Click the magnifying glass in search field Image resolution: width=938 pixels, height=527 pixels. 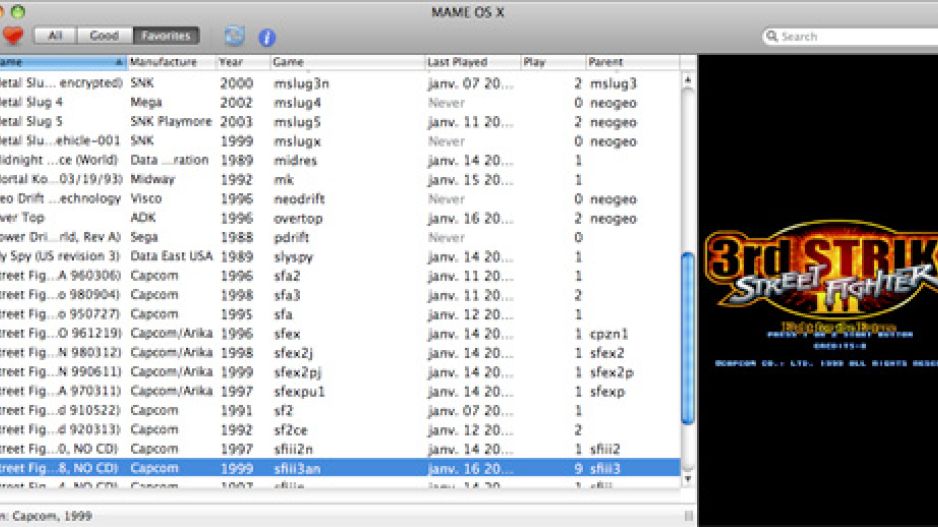pos(772,37)
